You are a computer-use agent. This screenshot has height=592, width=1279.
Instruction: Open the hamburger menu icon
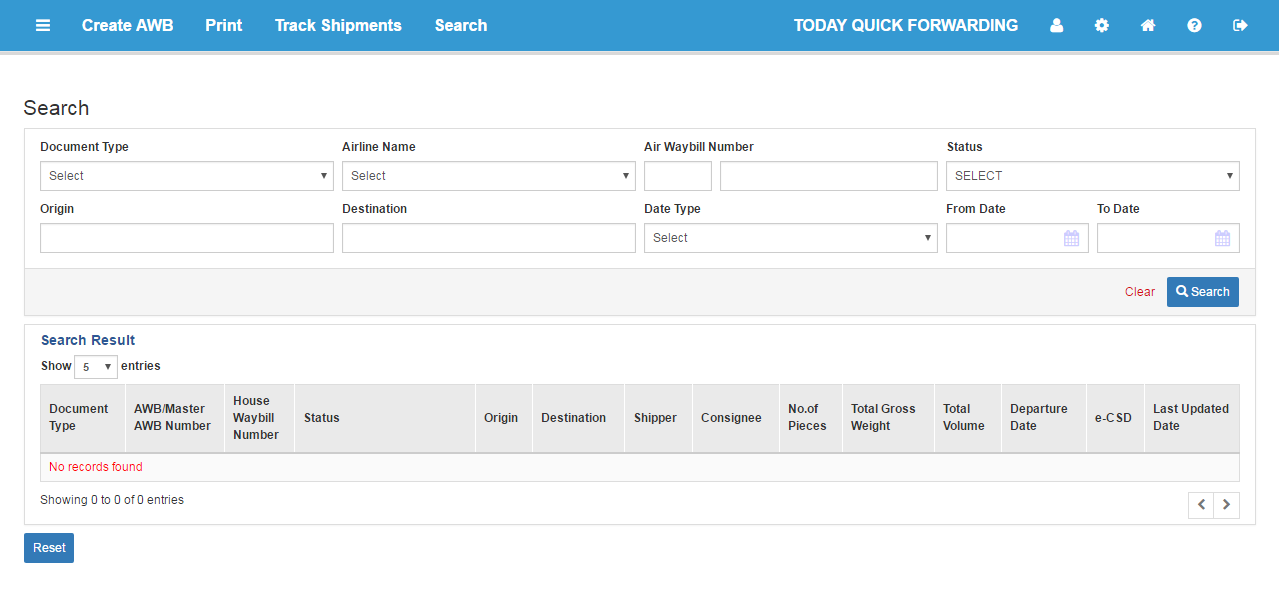point(43,25)
